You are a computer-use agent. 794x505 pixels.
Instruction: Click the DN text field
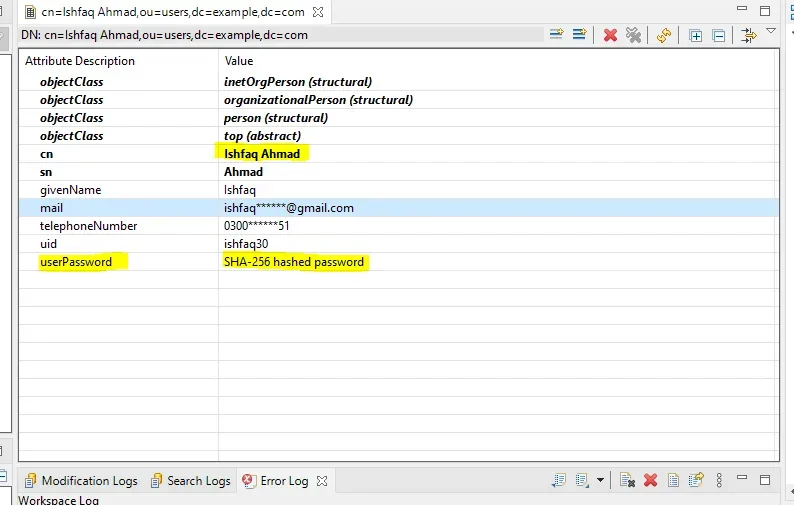pos(282,35)
